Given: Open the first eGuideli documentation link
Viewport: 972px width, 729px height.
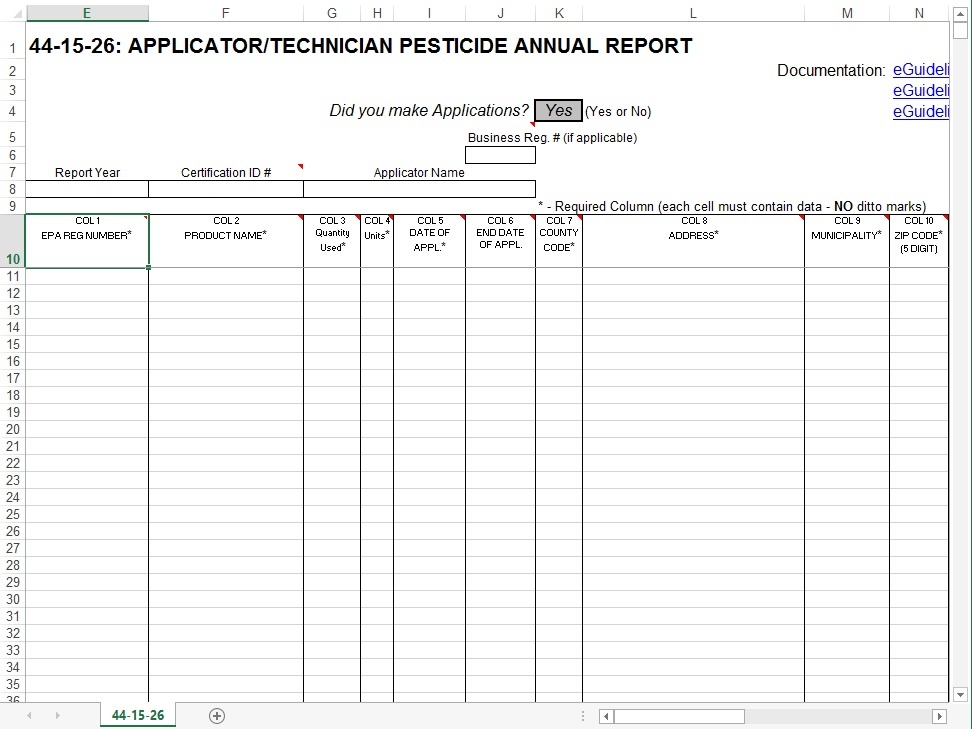Looking at the screenshot, I should [x=921, y=70].
